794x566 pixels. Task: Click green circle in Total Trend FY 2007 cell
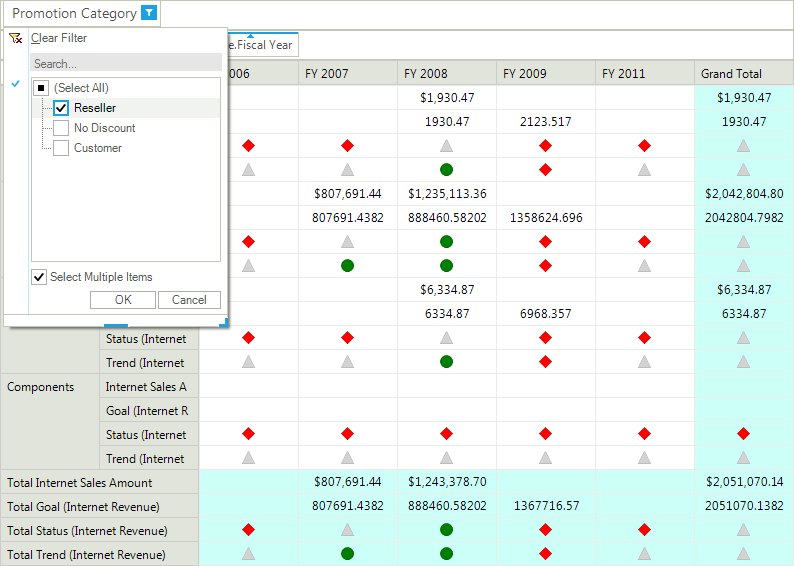(x=347, y=553)
